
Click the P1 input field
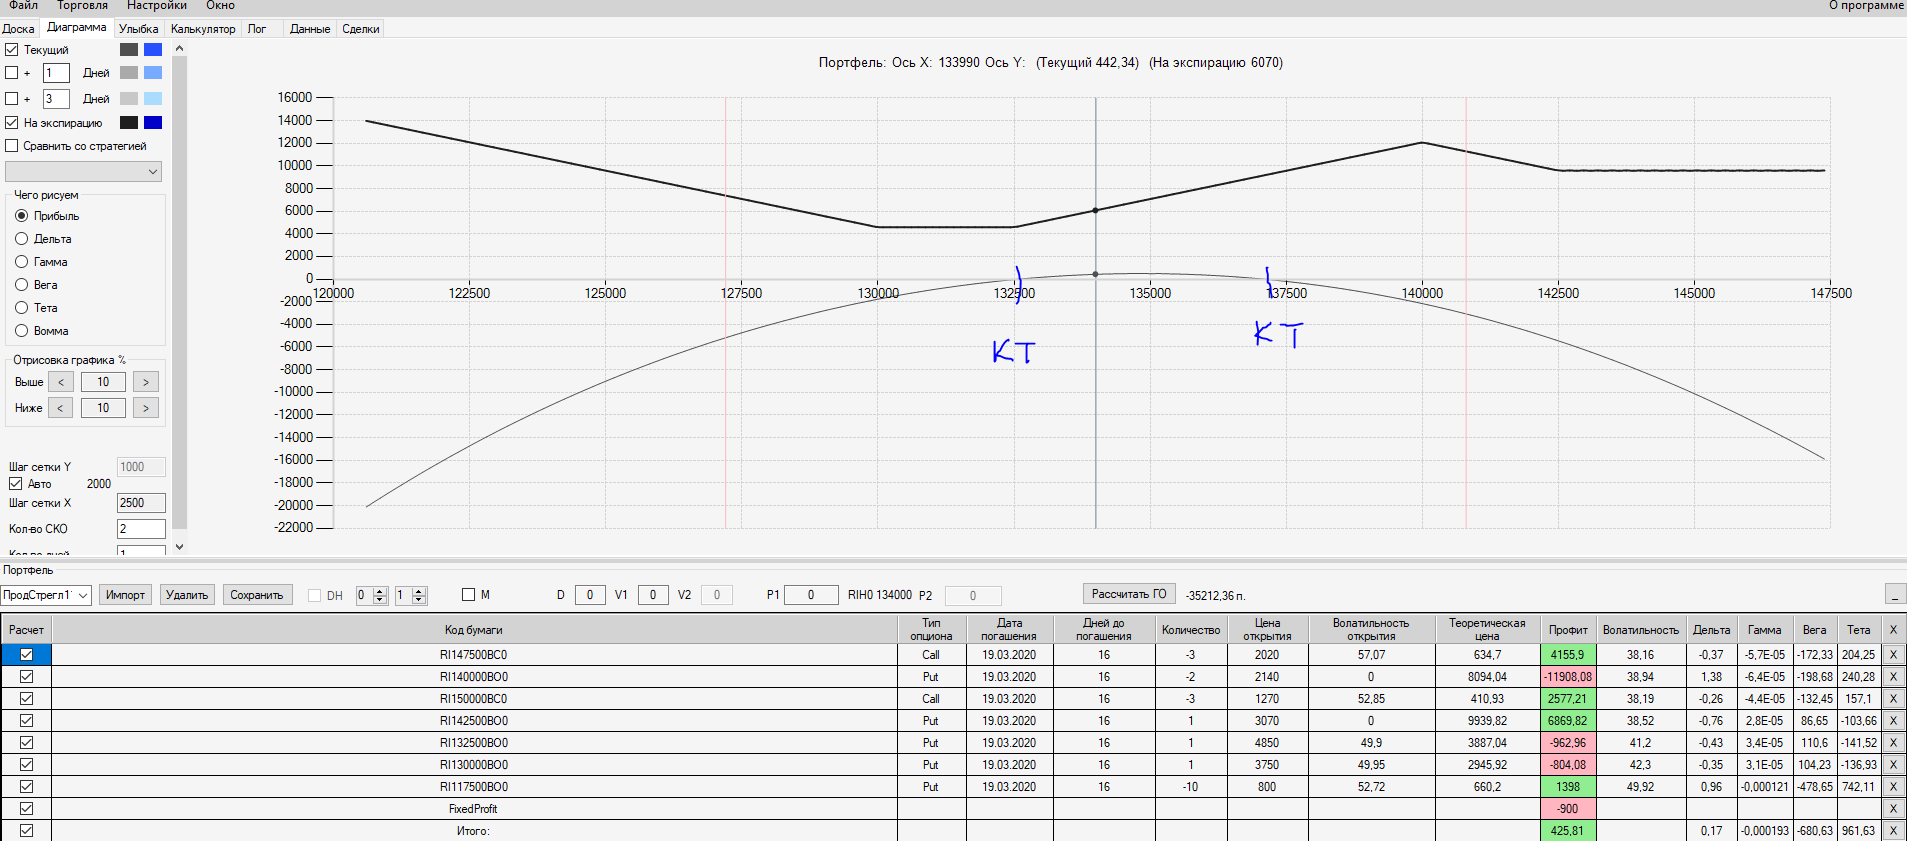tap(811, 595)
